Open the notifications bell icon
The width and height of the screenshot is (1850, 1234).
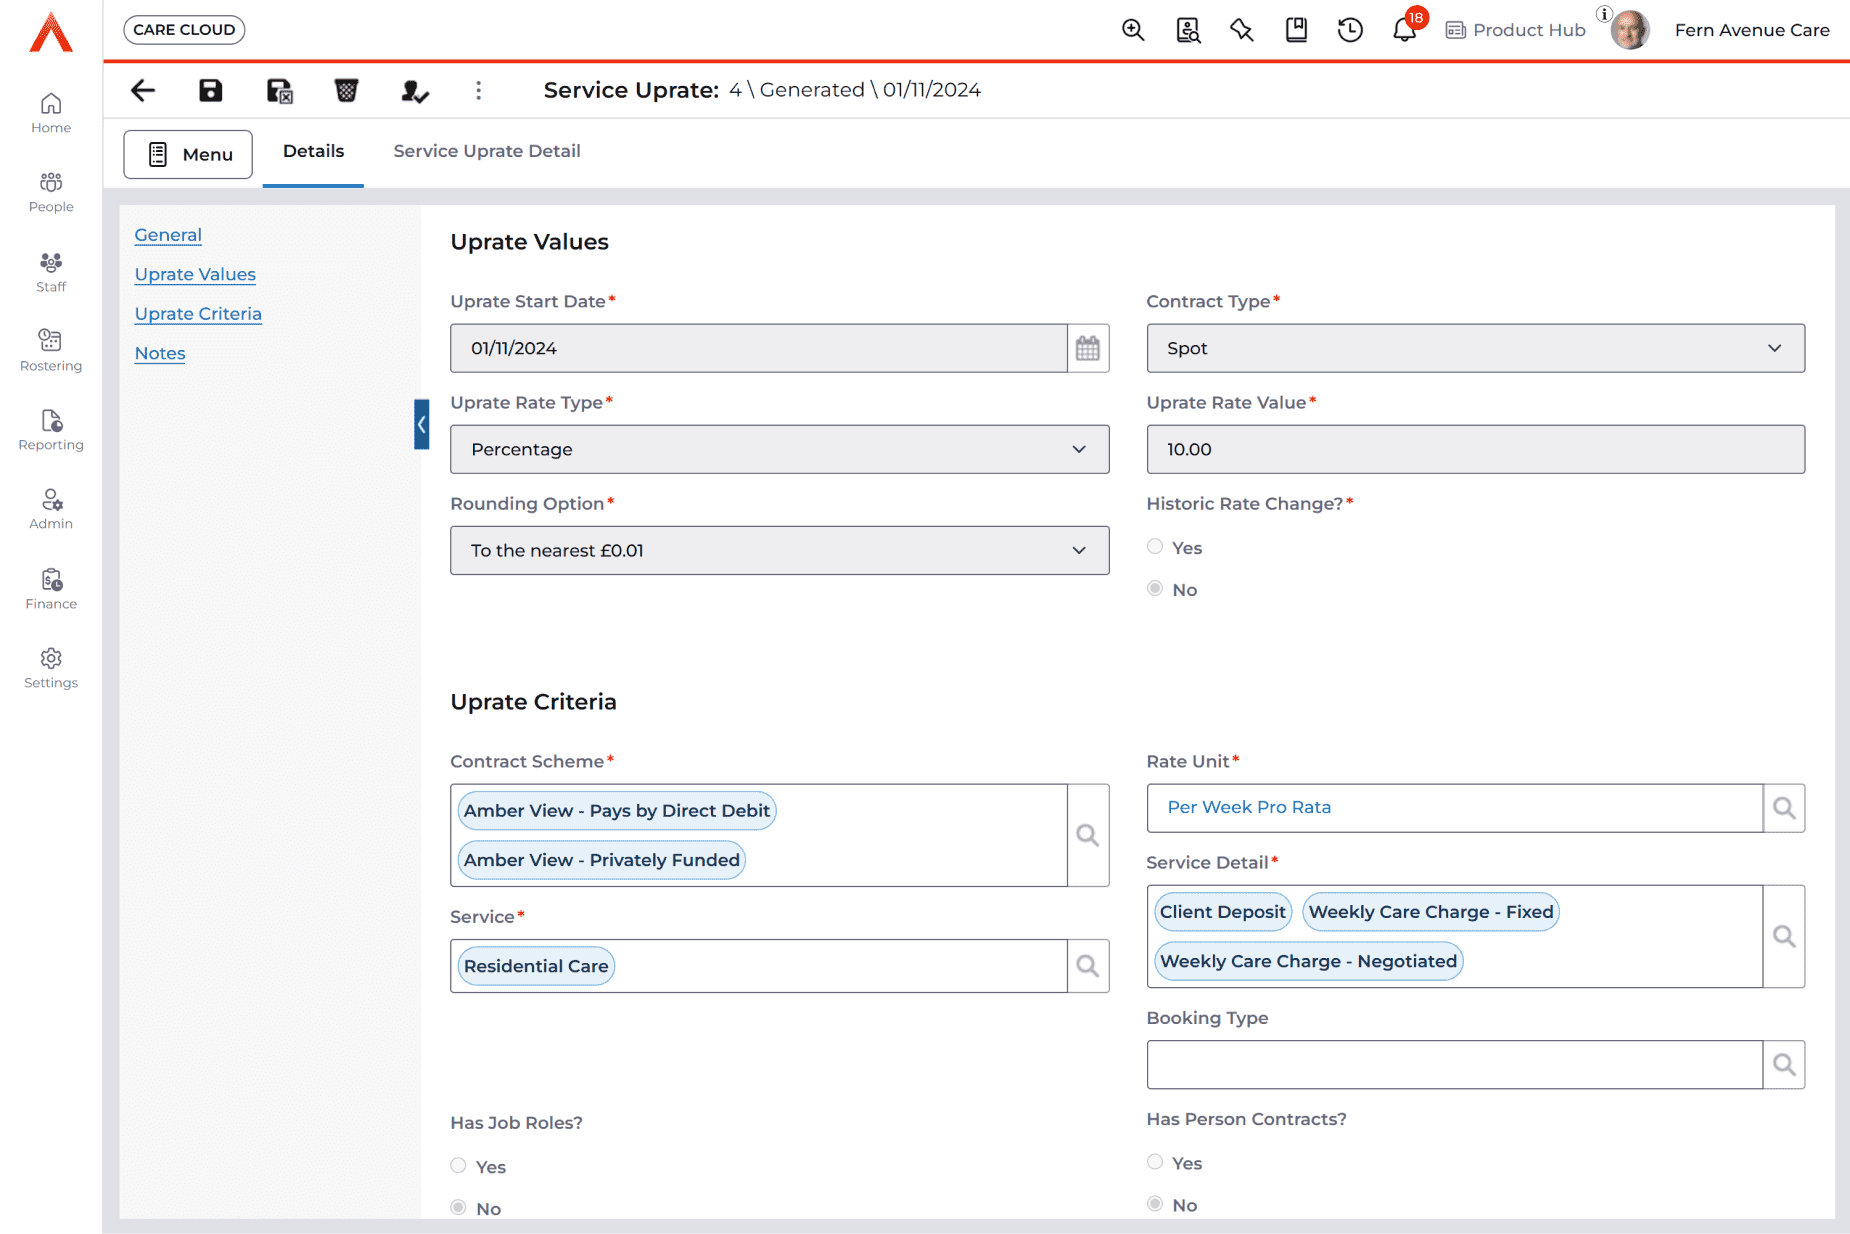coord(1404,30)
